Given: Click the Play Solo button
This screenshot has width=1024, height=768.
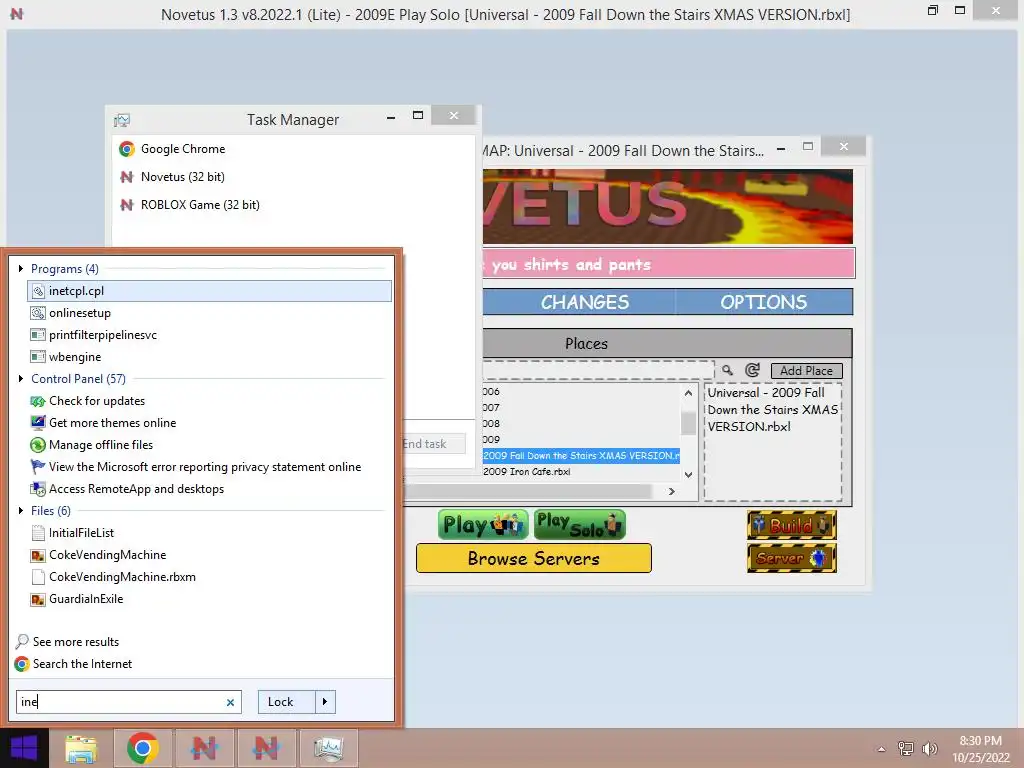Looking at the screenshot, I should (x=580, y=525).
